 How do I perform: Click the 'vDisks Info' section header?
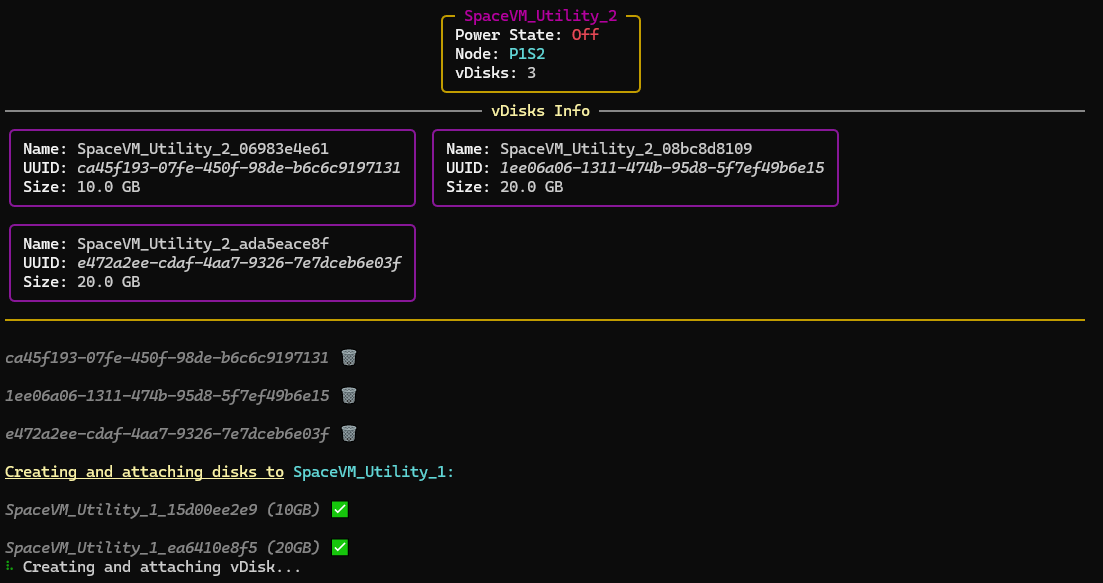tap(540, 111)
